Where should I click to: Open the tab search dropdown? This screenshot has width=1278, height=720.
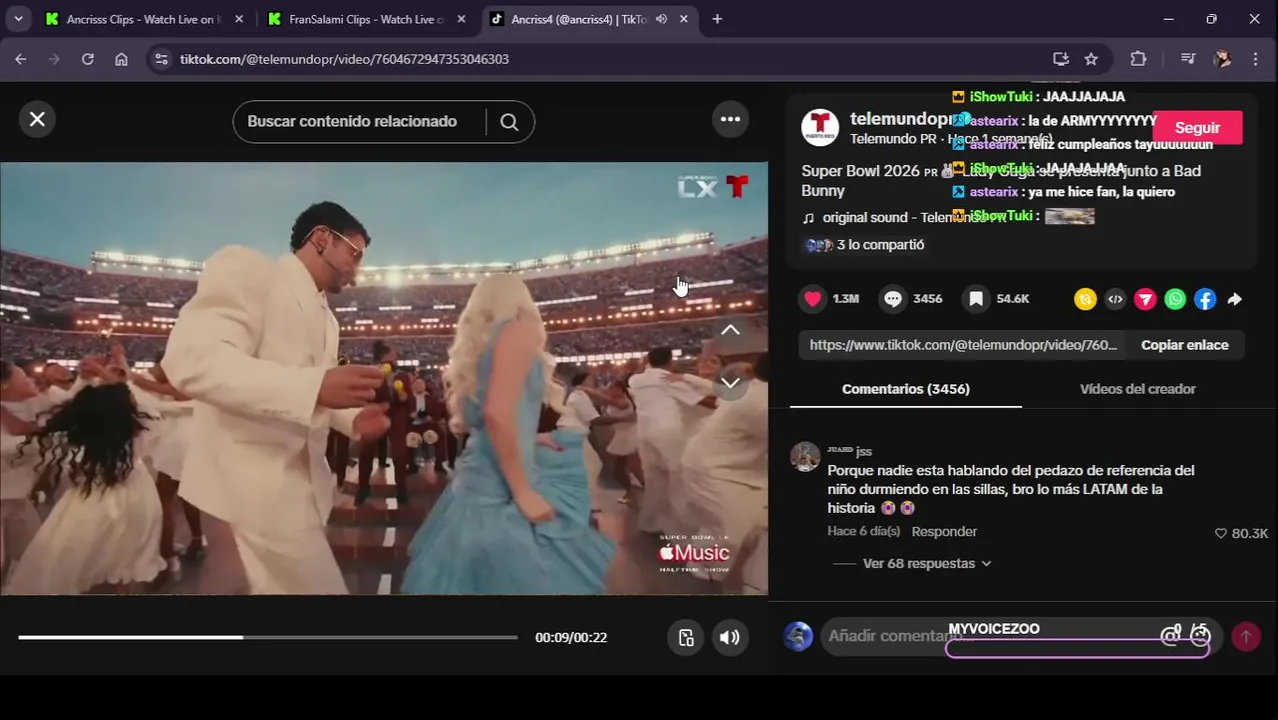(x=18, y=19)
